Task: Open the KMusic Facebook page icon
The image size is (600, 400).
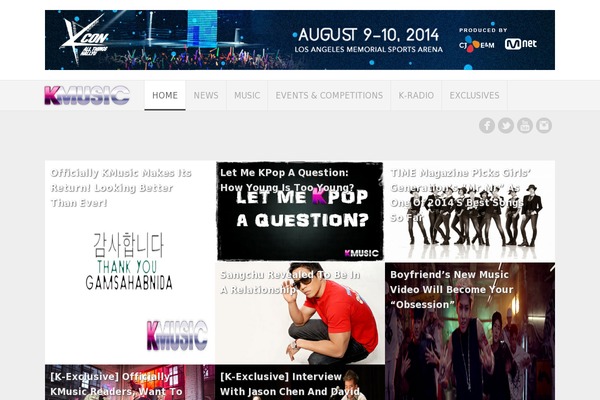Action: point(487,126)
